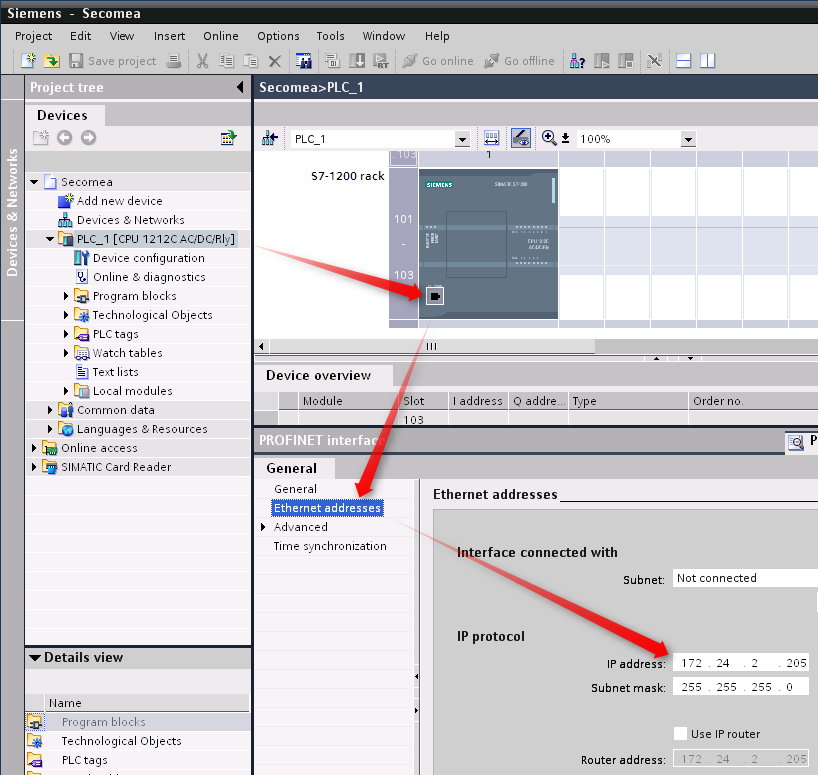Image resolution: width=818 pixels, height=775 pixels.
Task: Click the Copy toolbar icon
Action: pos(226,61)
